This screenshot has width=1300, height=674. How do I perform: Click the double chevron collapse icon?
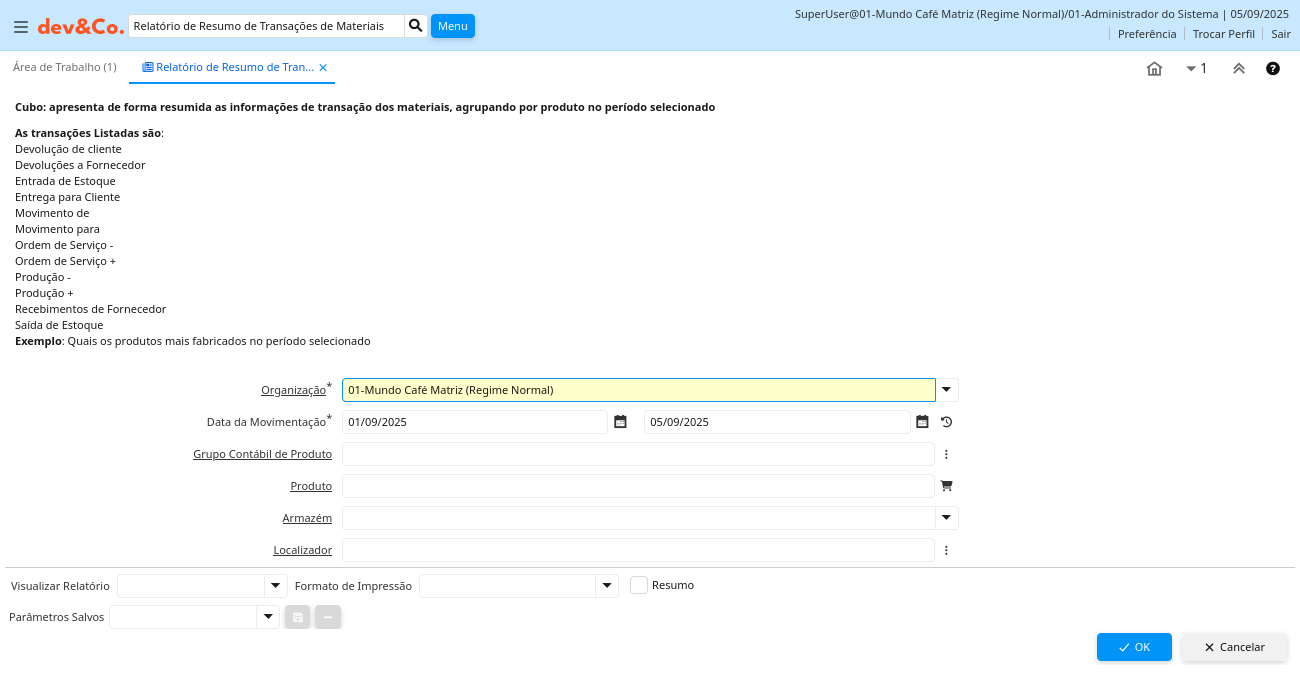coord(1238,69)
